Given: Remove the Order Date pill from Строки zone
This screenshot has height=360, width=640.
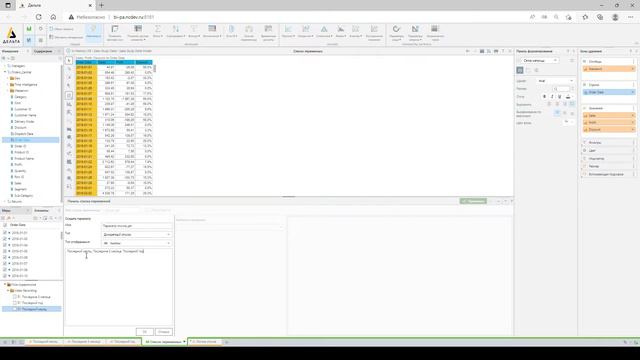Looking at the screenshot, I should tap(633, 92).
